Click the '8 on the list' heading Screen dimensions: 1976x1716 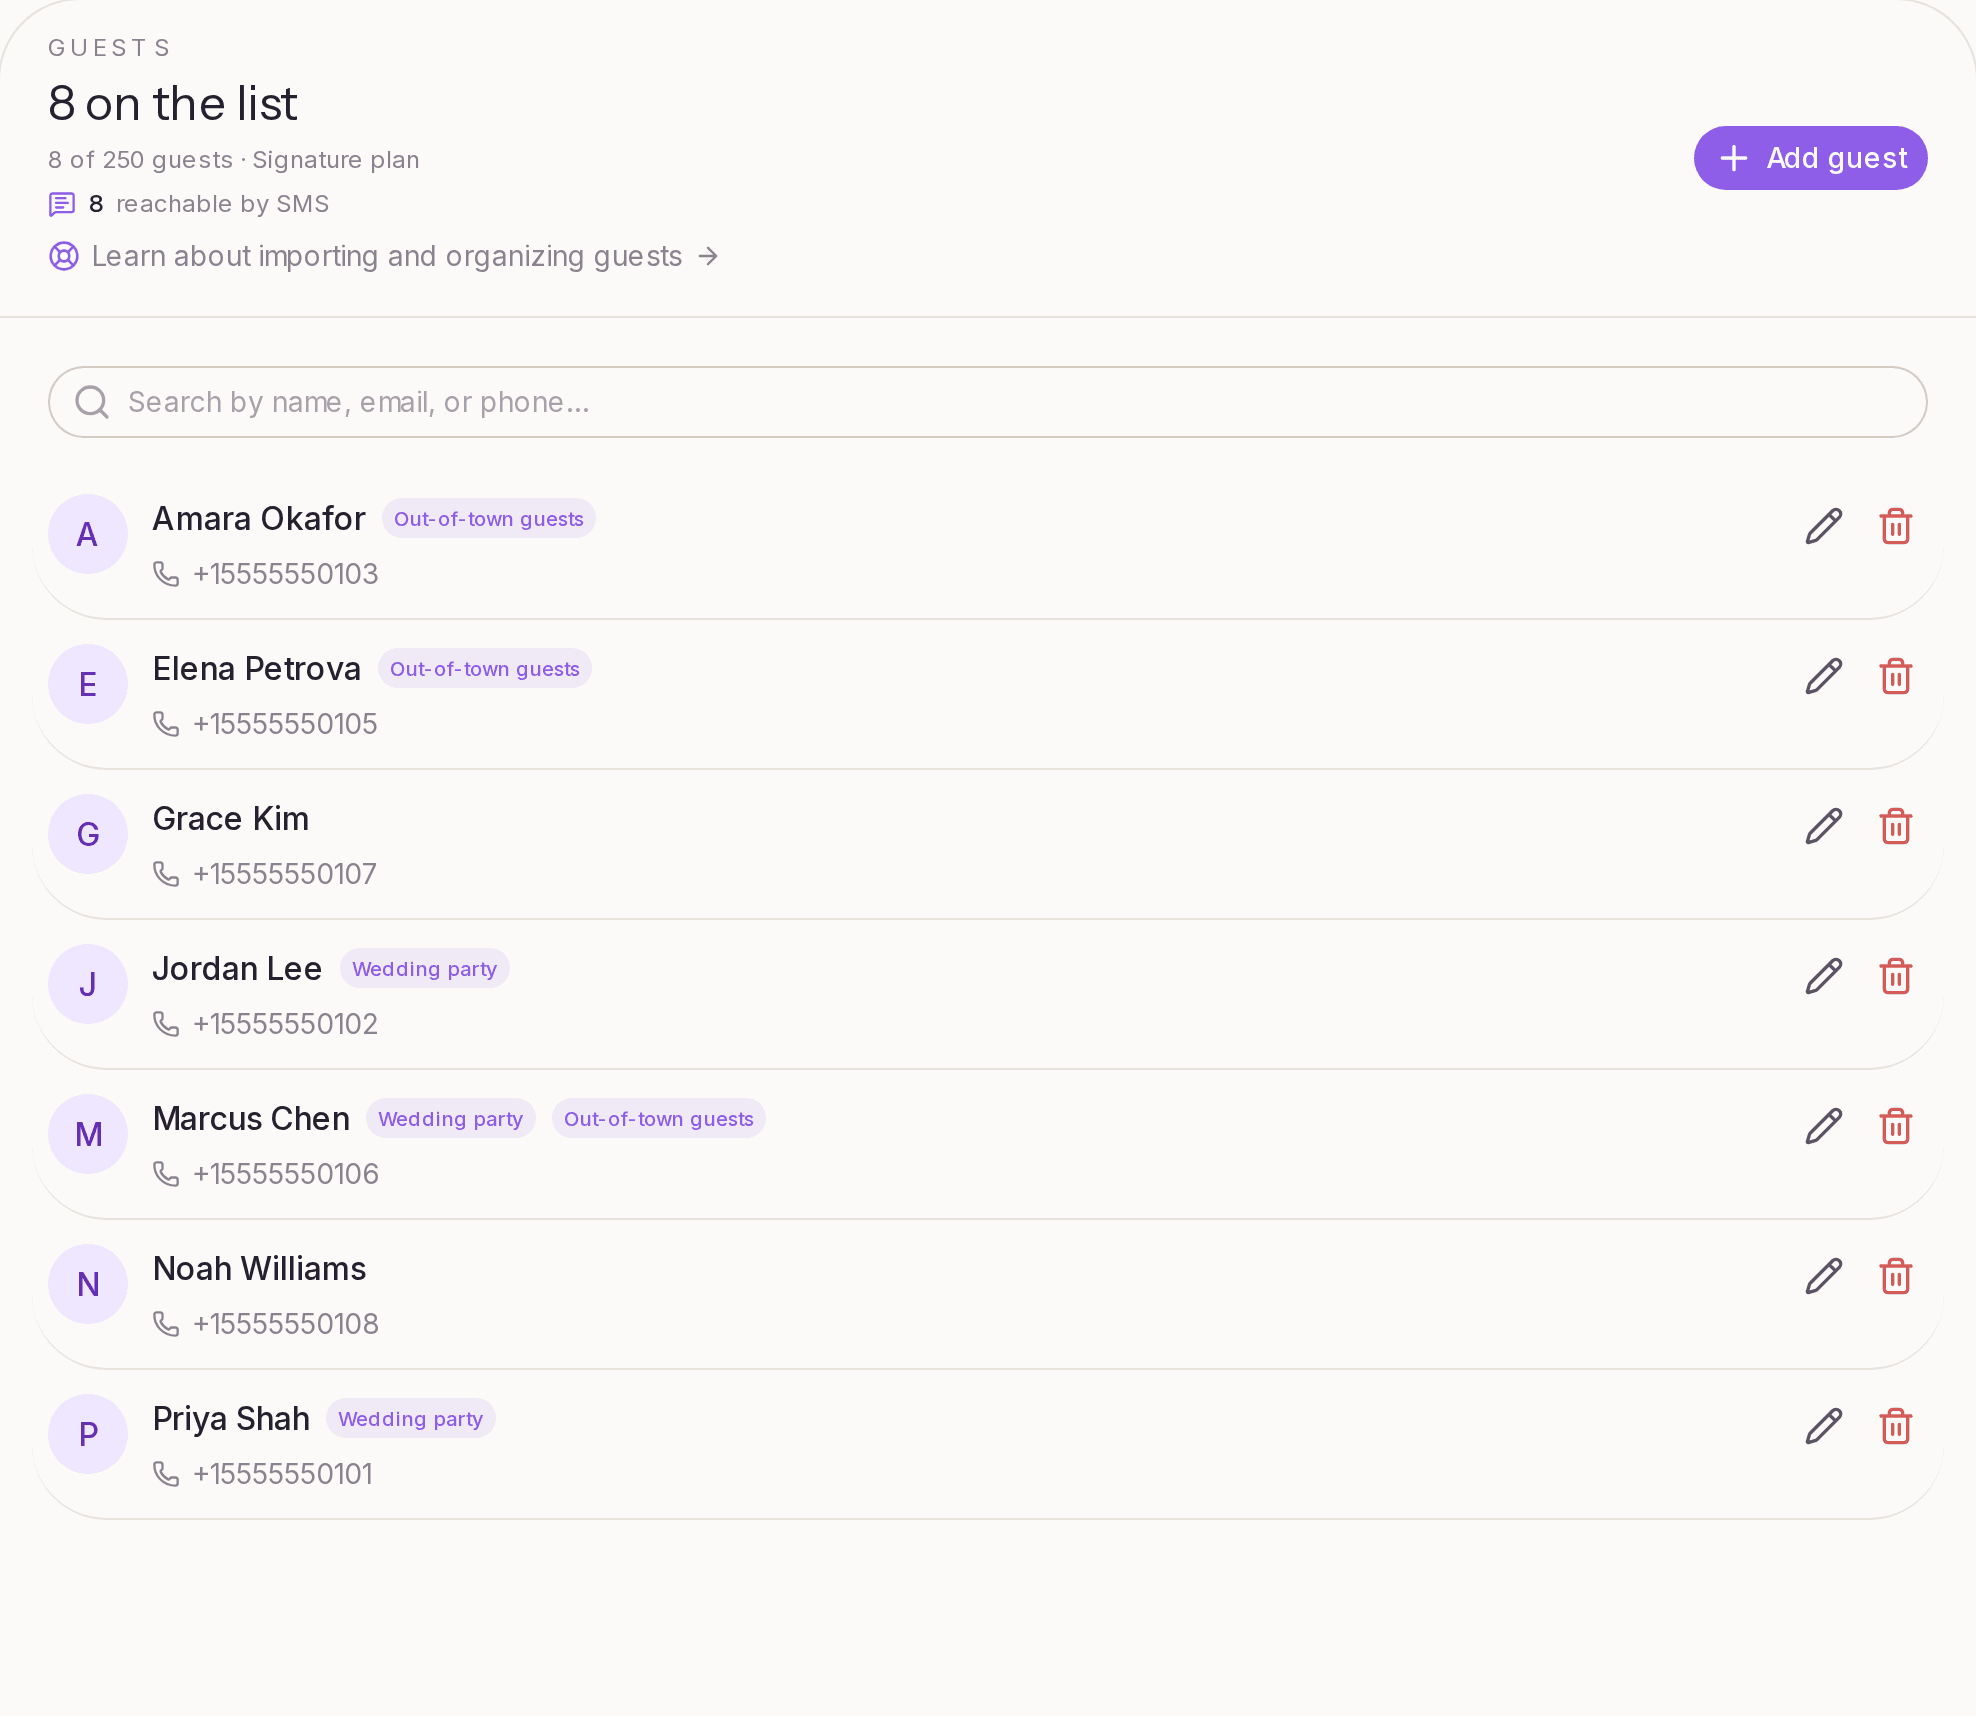point(173,104)
